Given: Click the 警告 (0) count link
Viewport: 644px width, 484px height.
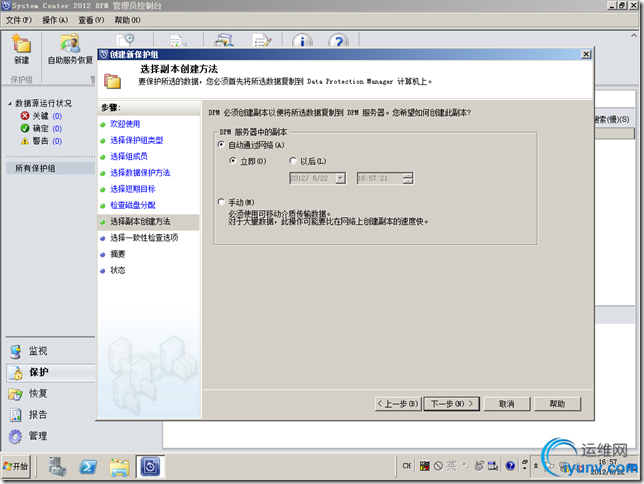Looking at the screenshot, I should pos(57,141).
